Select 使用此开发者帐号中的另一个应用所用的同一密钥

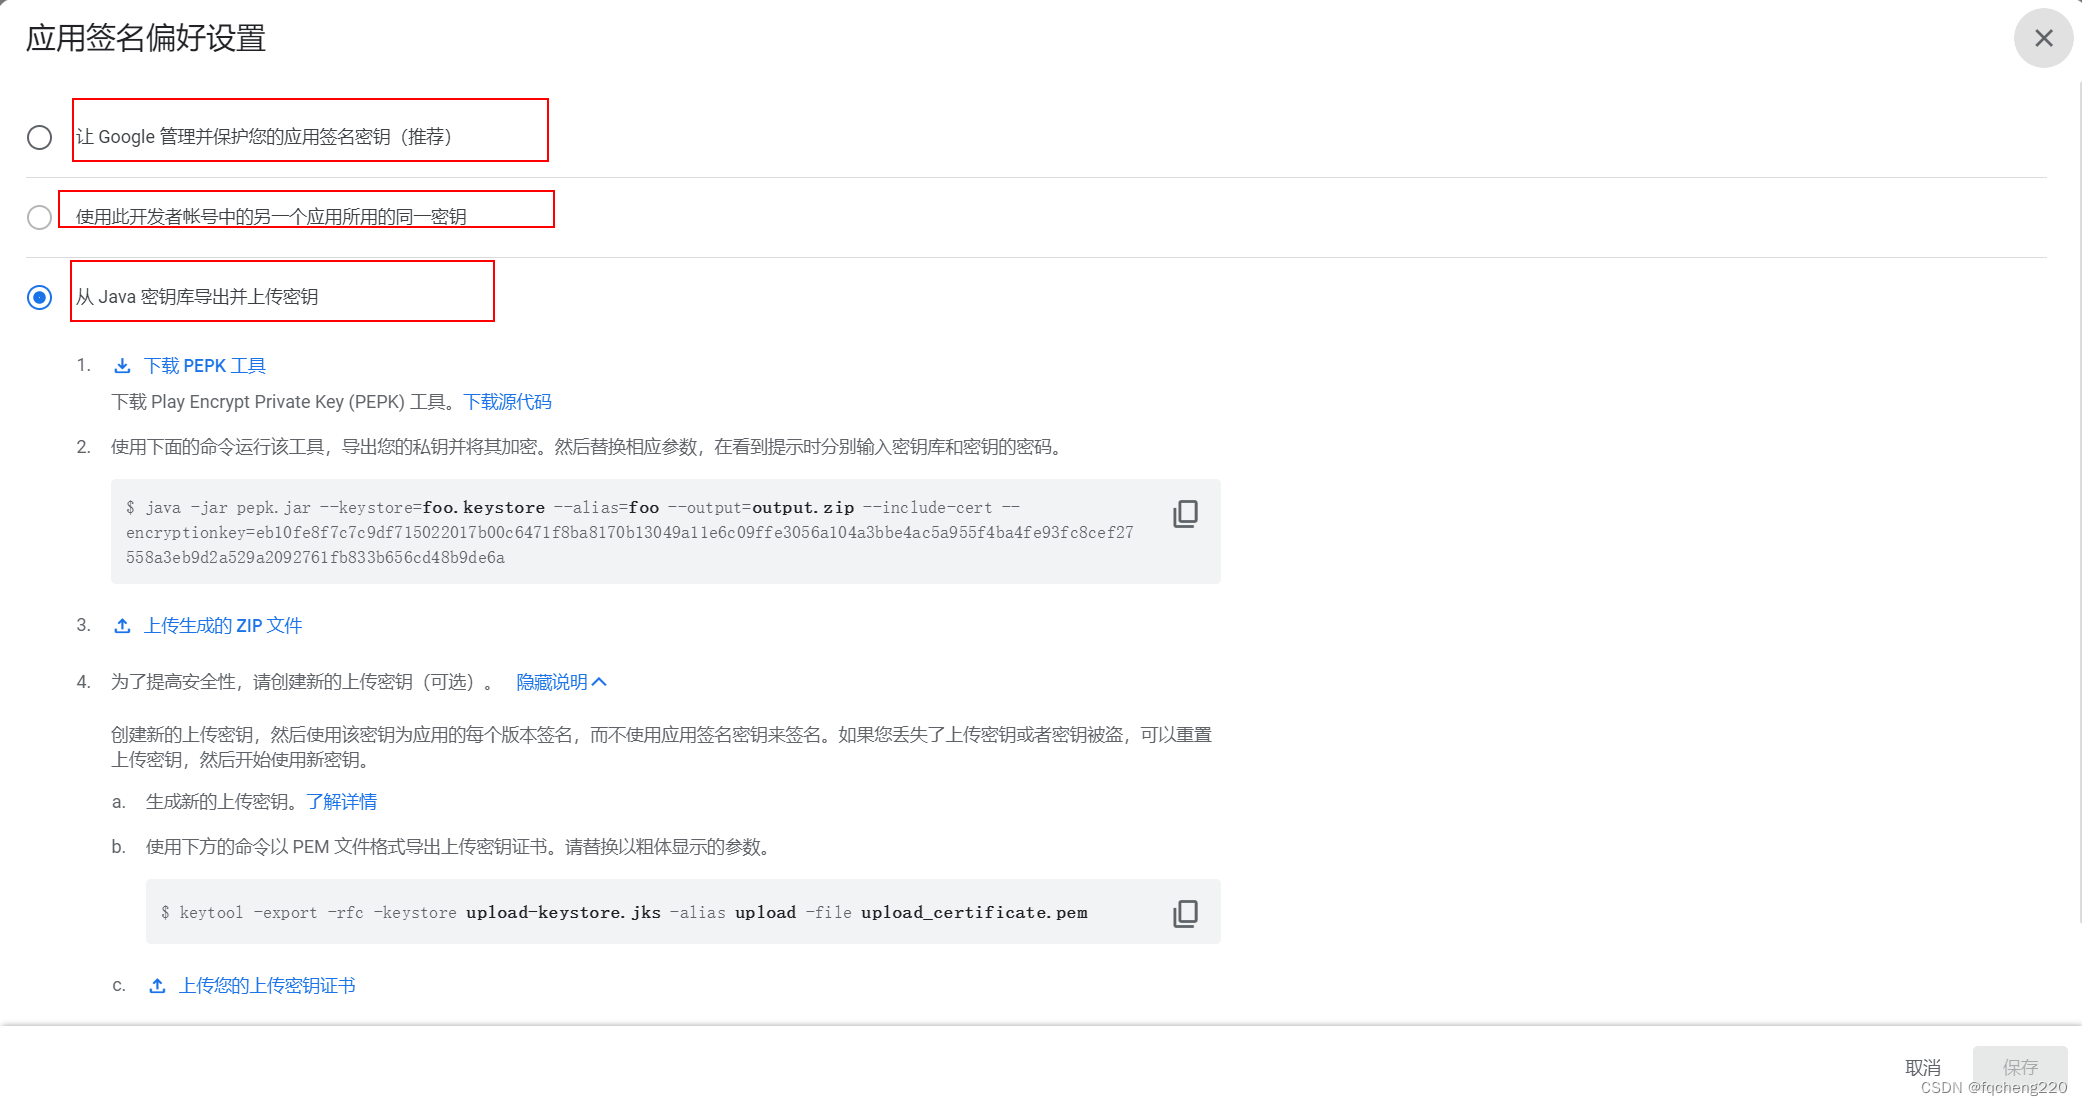[x=40, y=217]
